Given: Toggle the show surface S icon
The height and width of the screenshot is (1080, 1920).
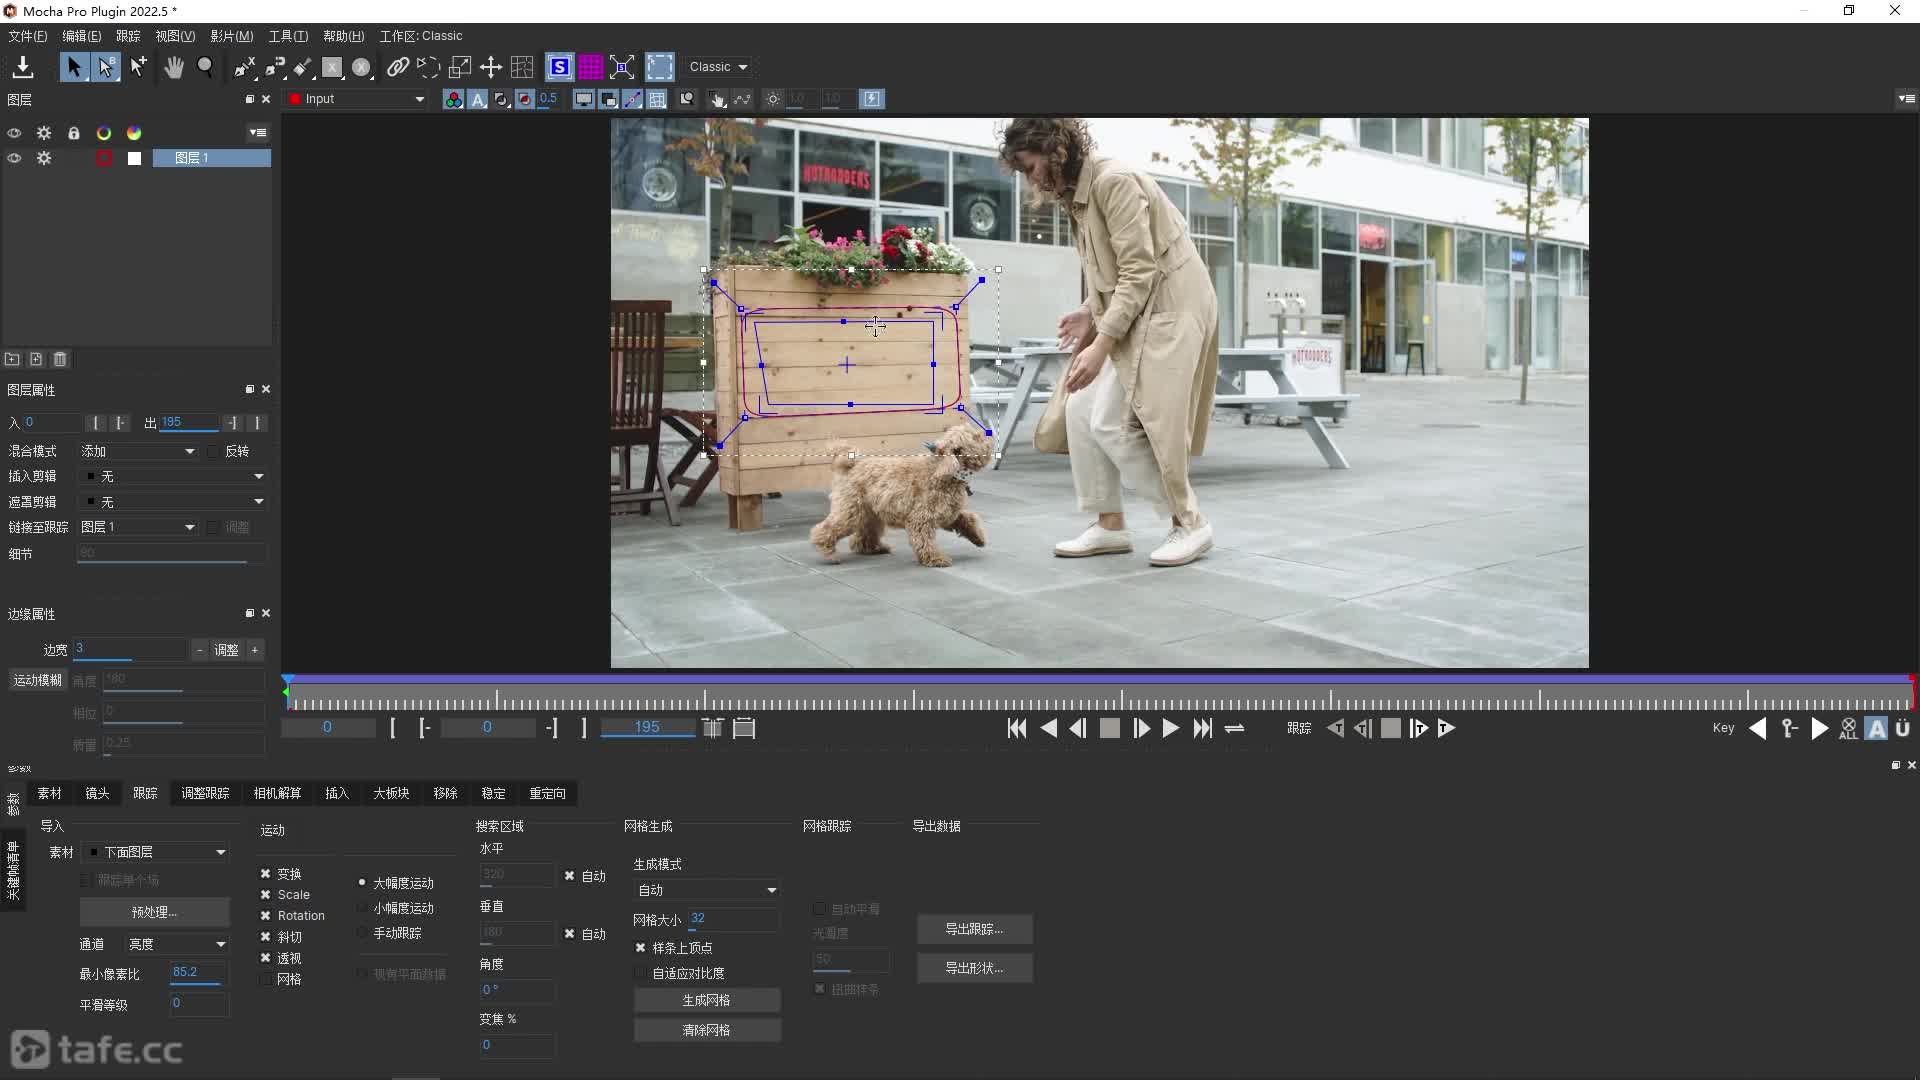Looking at the screenshot, I should [x=560, y=67].
